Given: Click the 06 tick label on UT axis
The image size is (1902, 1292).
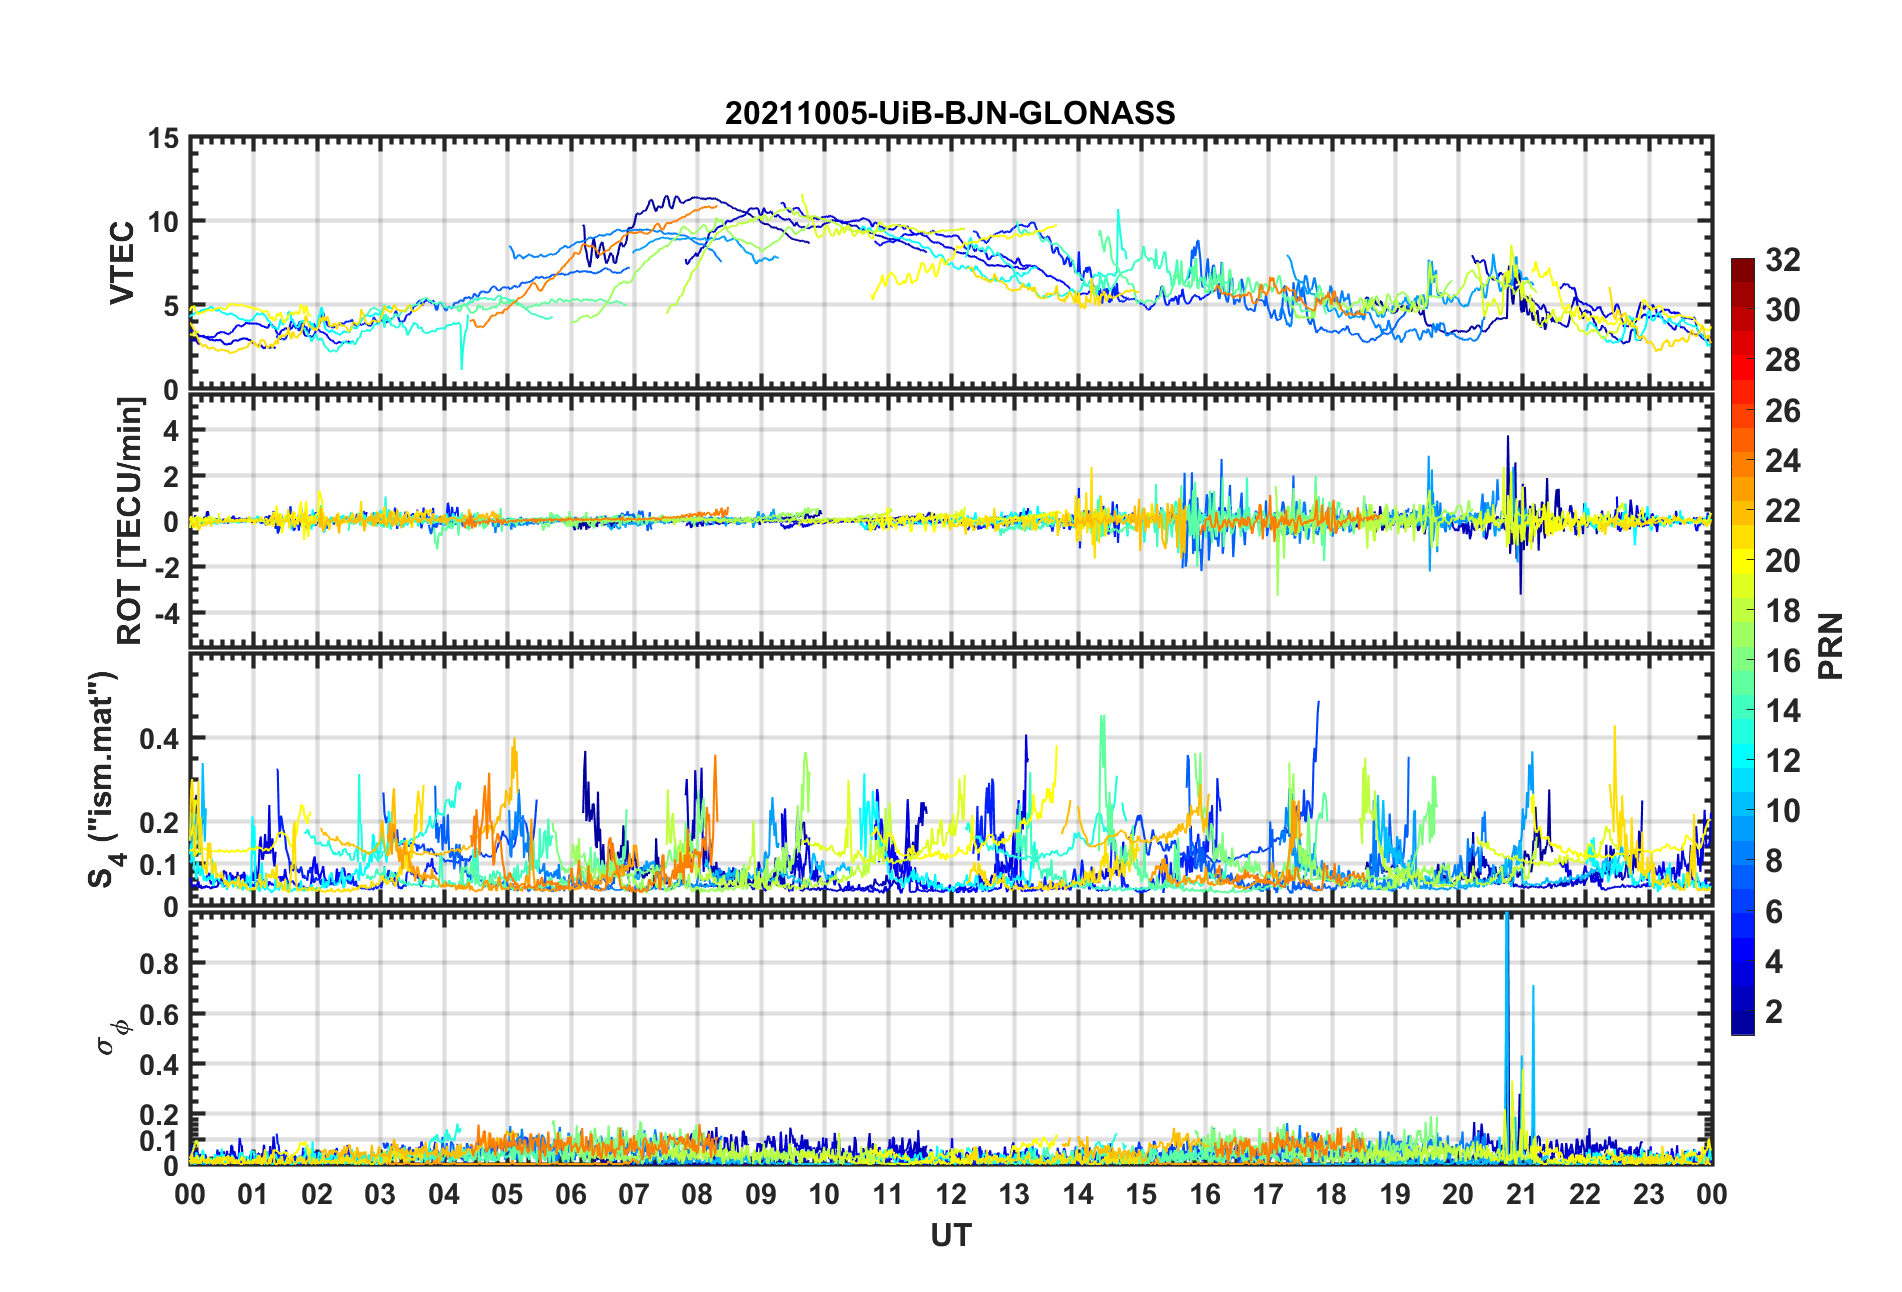Looking at the screenshot, I should [571, 1194].
